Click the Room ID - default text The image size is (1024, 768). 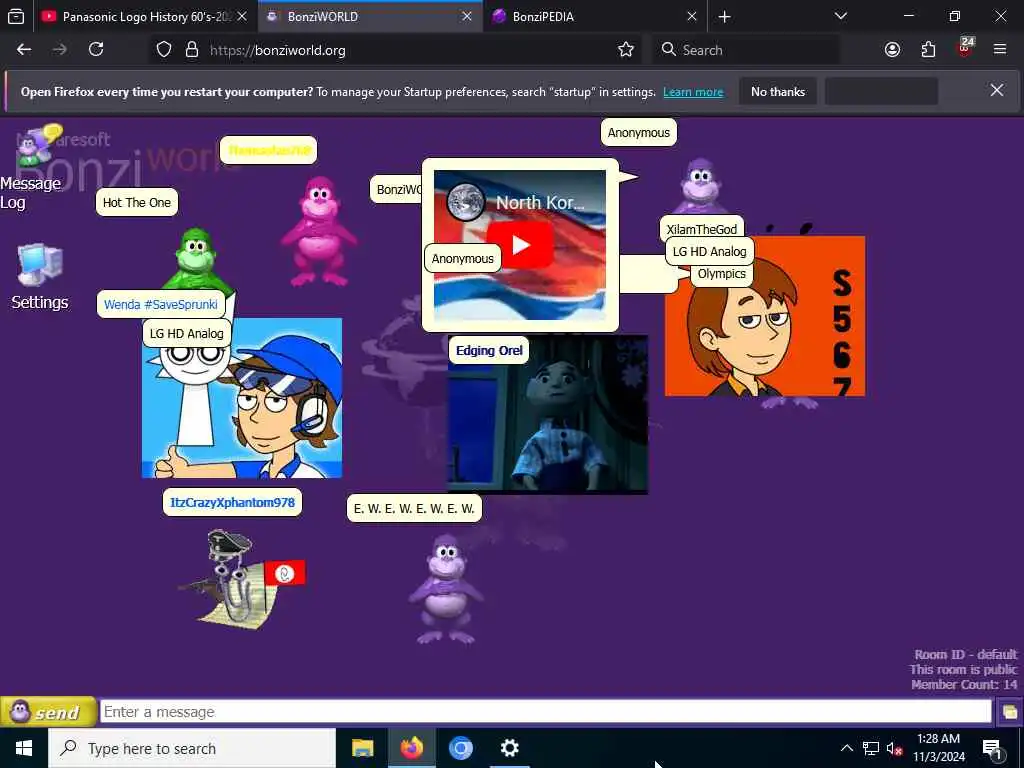[x=965, y=654]
